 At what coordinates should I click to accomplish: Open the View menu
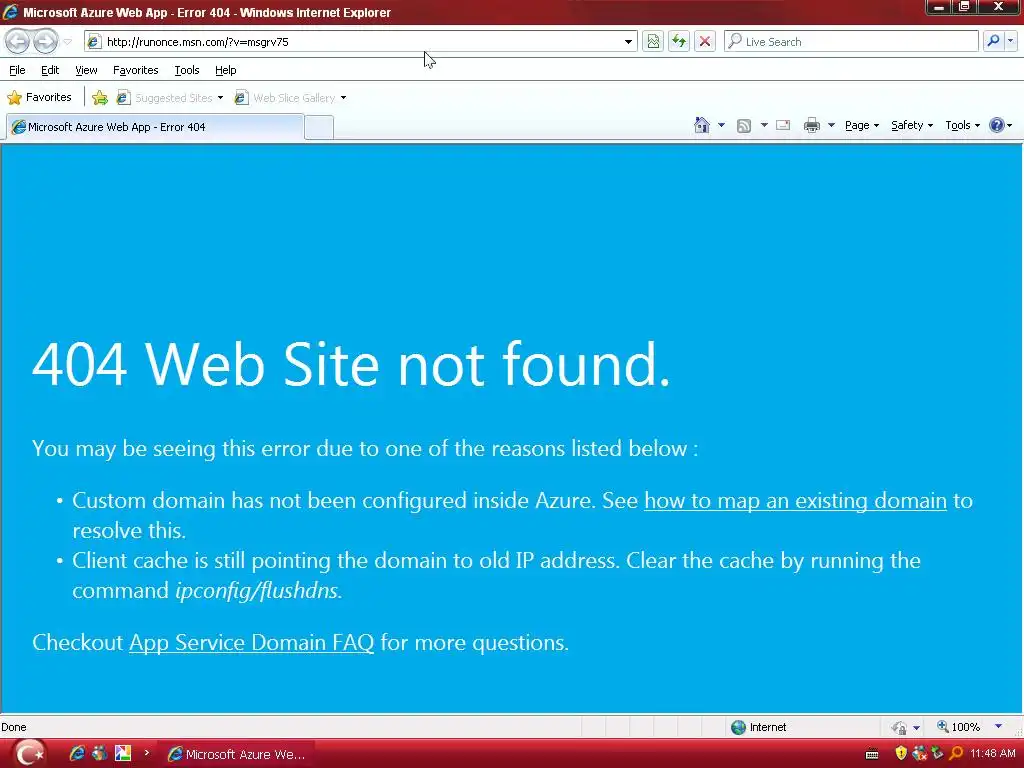click(86, 70)
